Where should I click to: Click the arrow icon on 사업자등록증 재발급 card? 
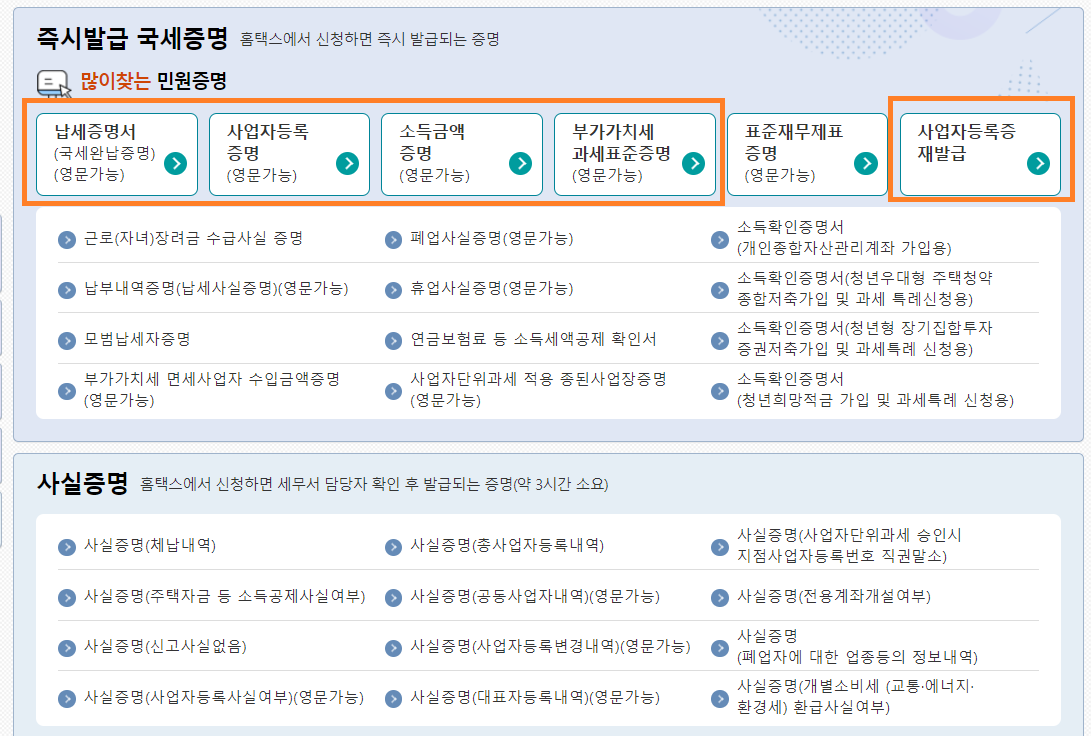[1038, 162]
